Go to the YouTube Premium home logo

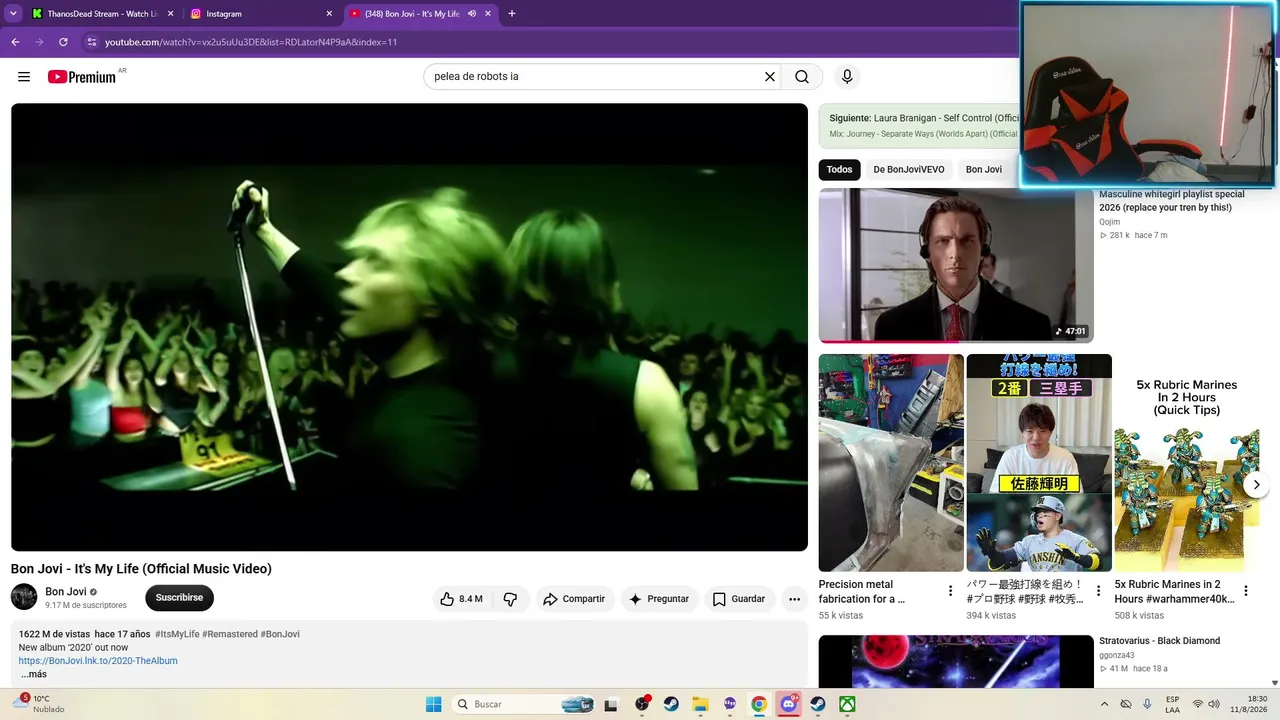82,77
